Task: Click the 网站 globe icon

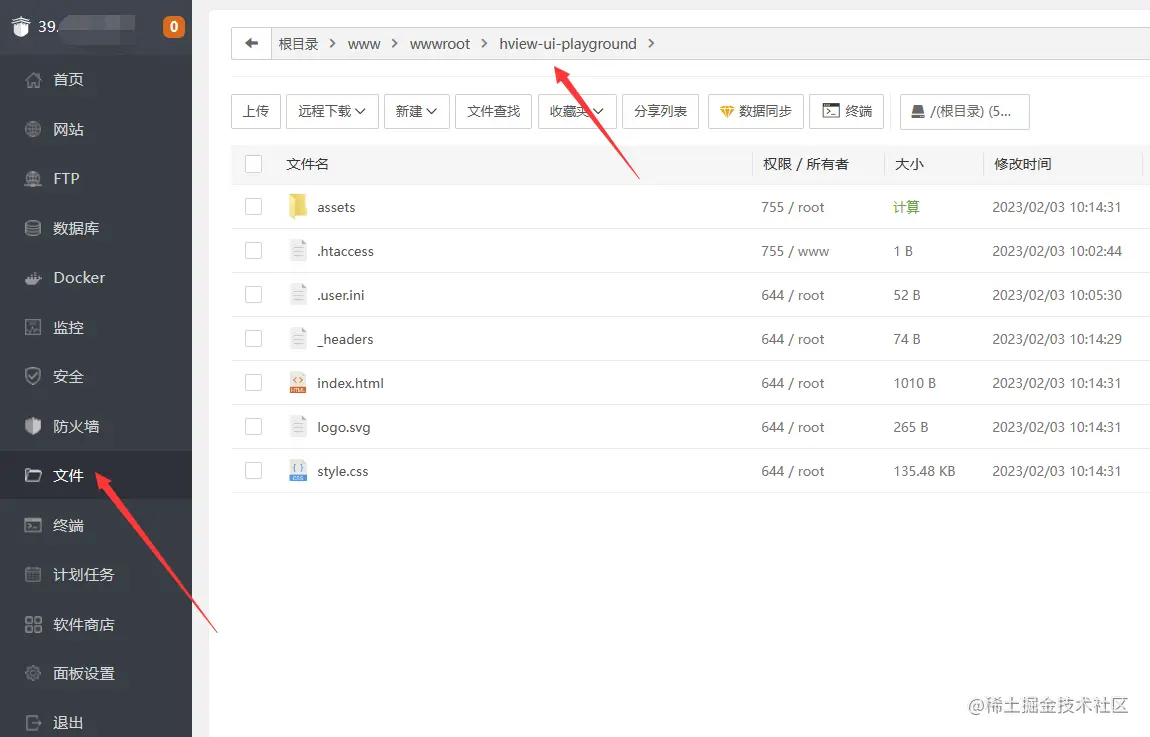Action: coord(33,129)
